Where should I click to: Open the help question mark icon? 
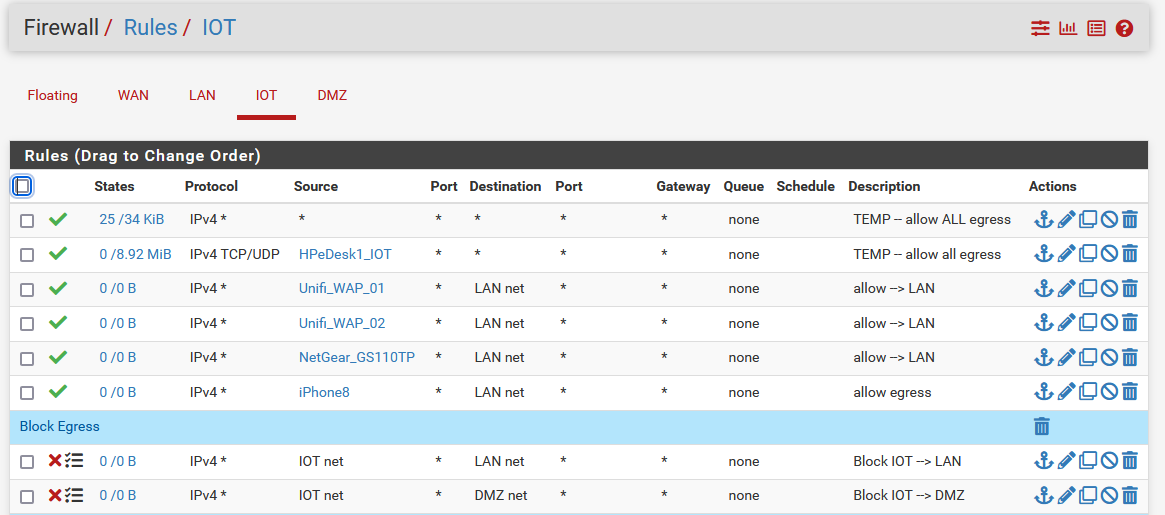click(x=1124, y=28)
